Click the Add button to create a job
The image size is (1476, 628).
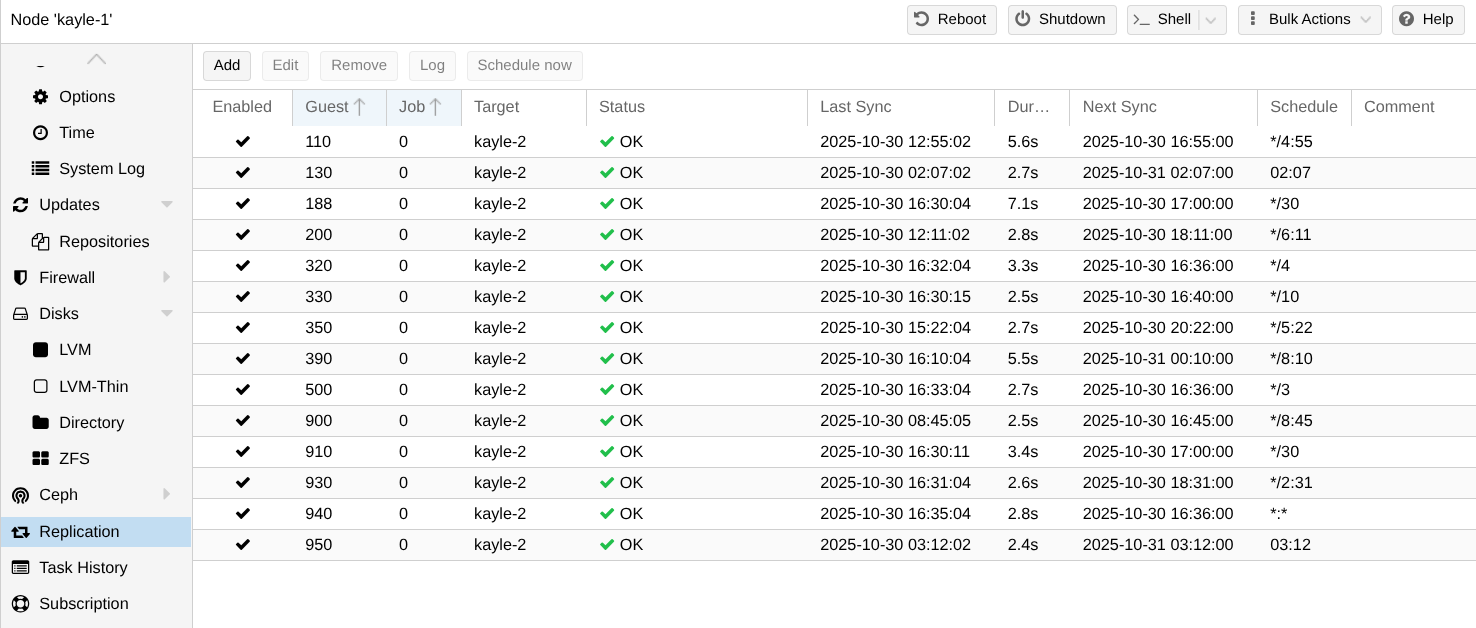tap(226, 65)
